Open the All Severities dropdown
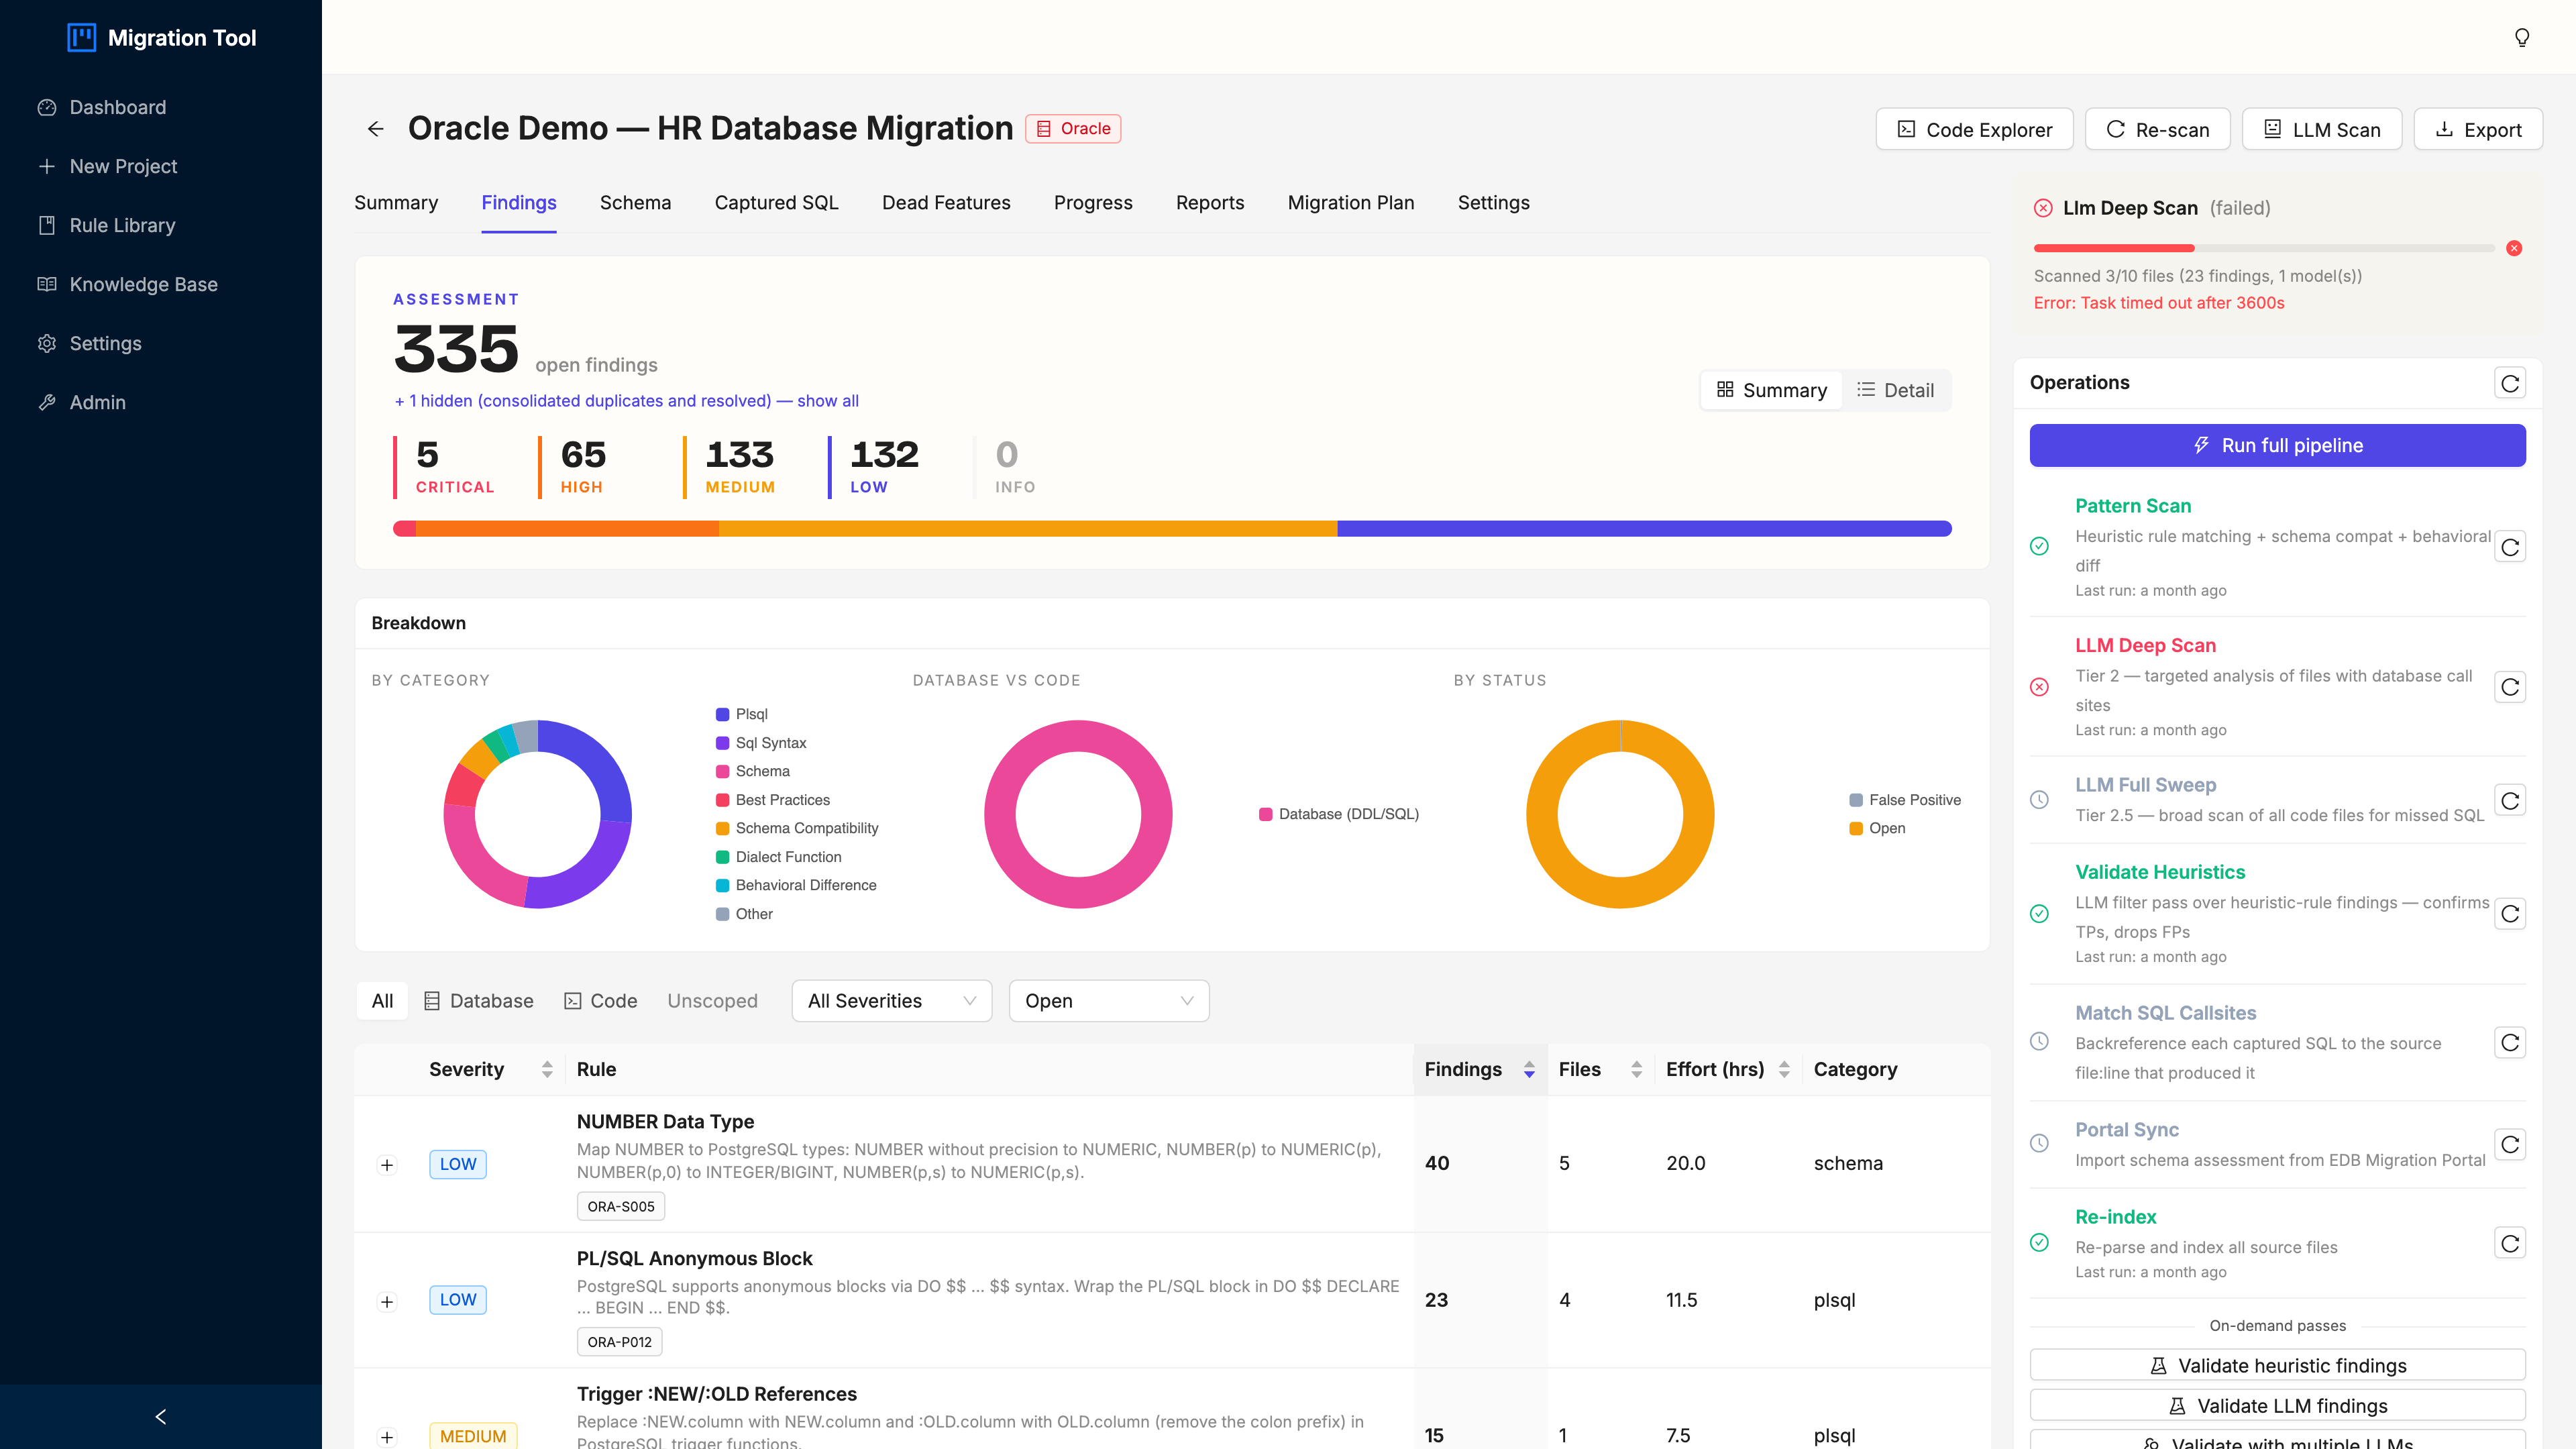The width and height of the screenshot is (2576, 1449). [x=891, y=1001]
